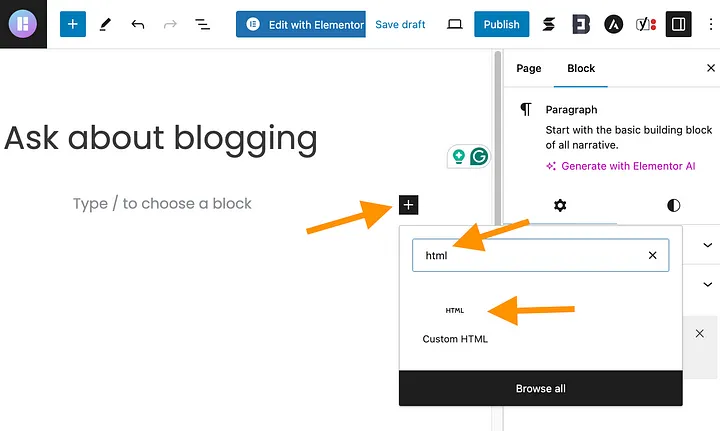Click the Publish button
The image size is (720, 431).
click(501, 24)
